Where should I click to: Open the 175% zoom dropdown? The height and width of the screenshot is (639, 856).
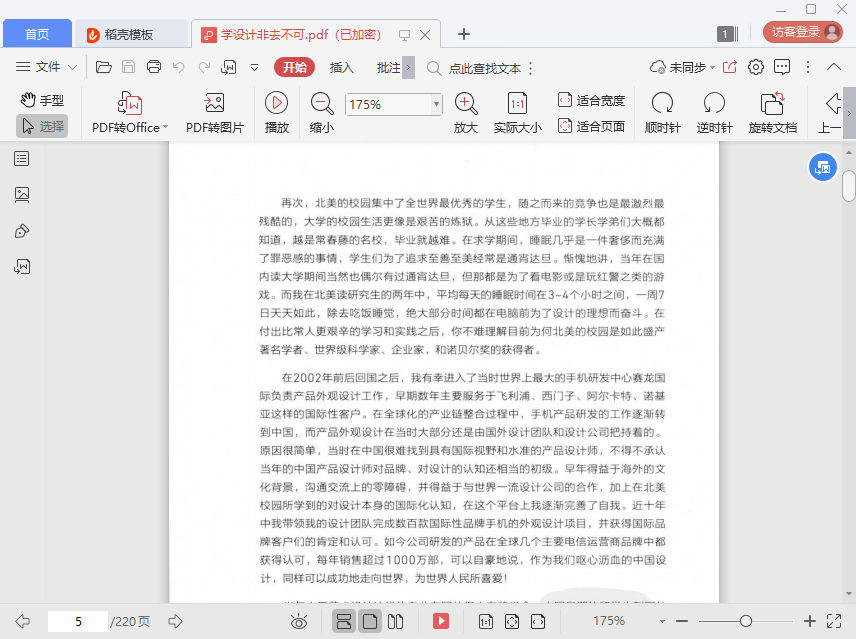tap(436, 104)
